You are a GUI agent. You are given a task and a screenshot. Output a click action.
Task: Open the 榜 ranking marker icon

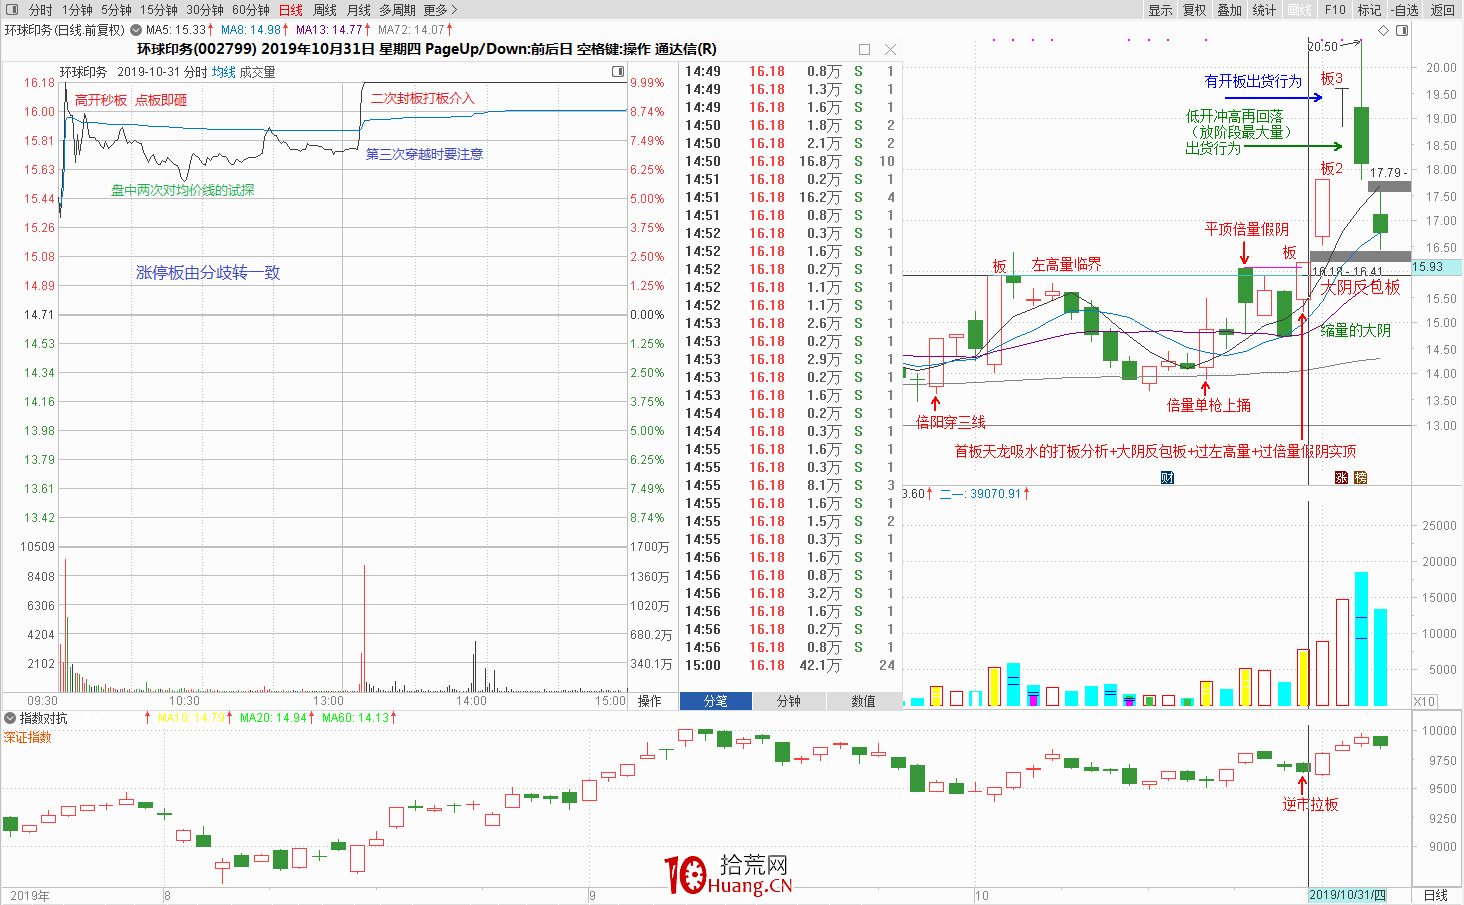(x=1360, y=478)
